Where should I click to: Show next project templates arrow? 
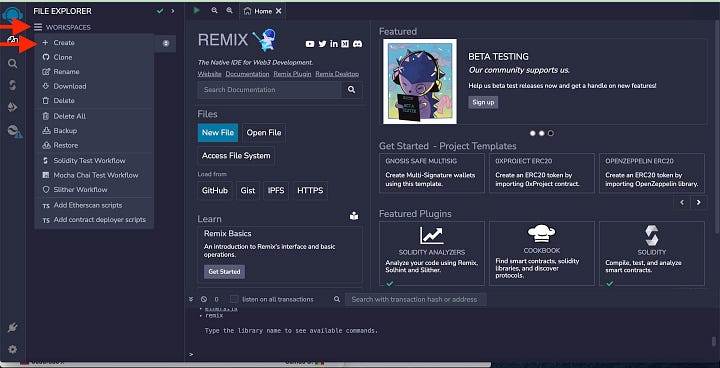(x=699, y=202)
